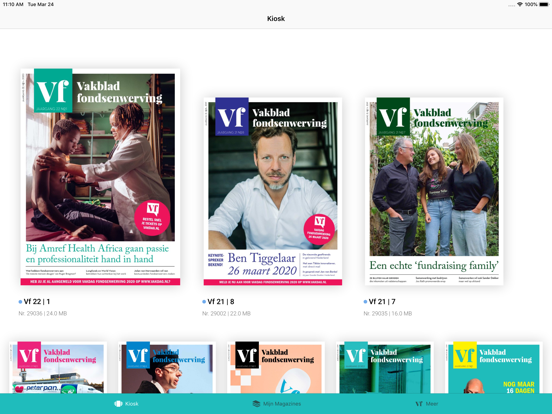Open 'fundraising family' magazine cover
The height and width of the screenshot is (414, 552).
(434, 192)
